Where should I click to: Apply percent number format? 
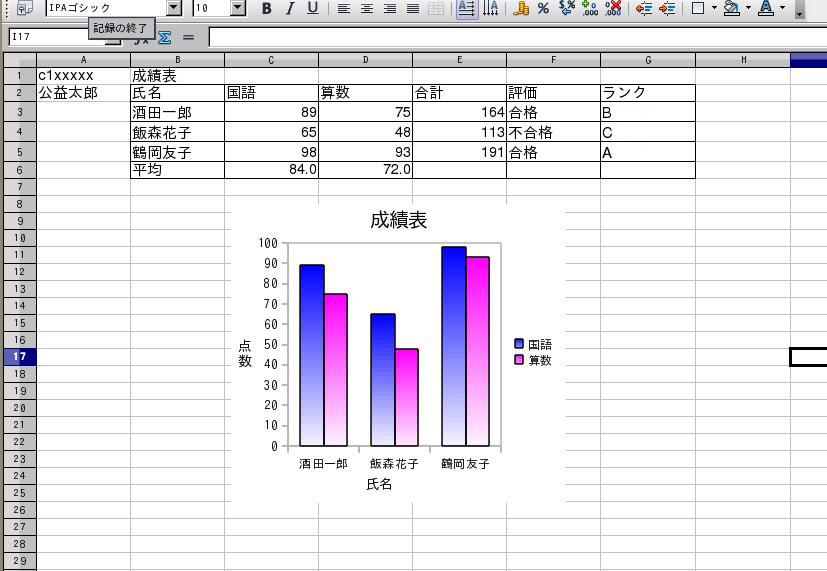pos(543,9)
